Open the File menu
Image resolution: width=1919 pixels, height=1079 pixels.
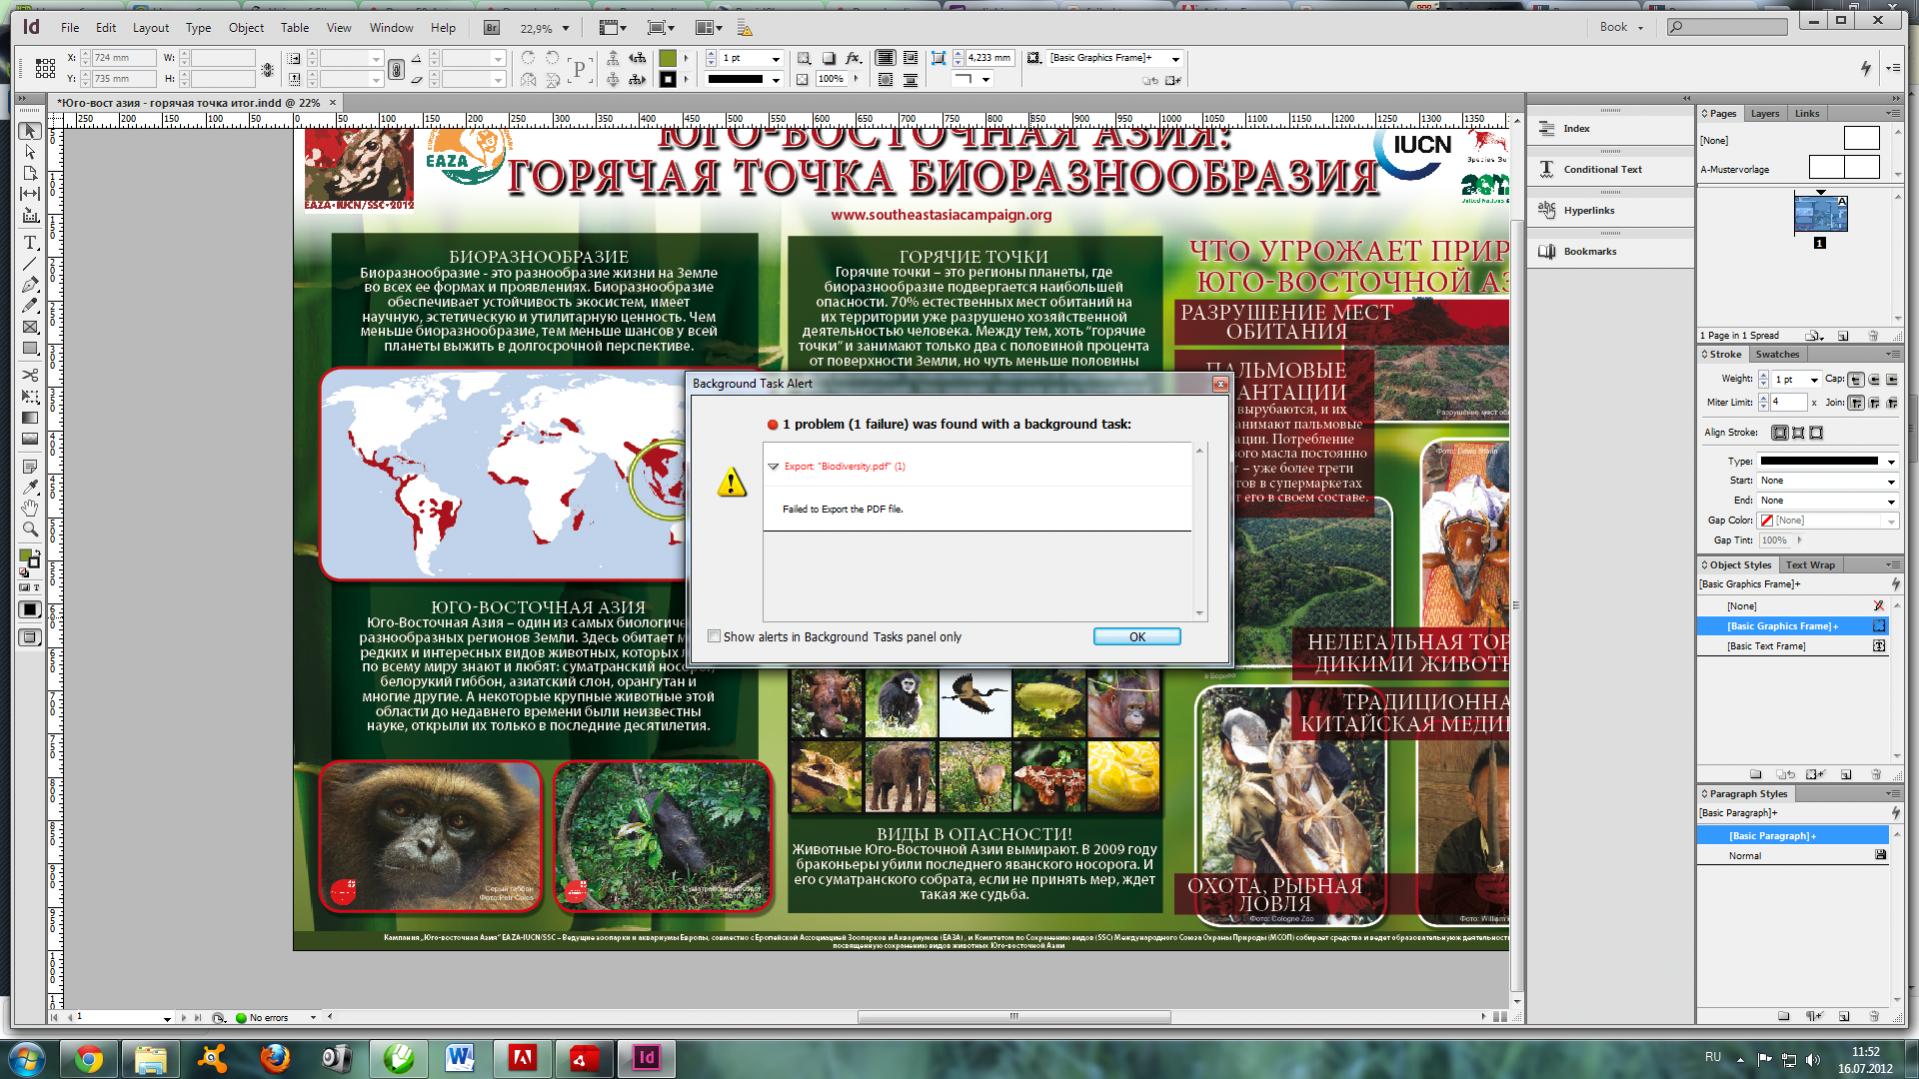point(70,28)
